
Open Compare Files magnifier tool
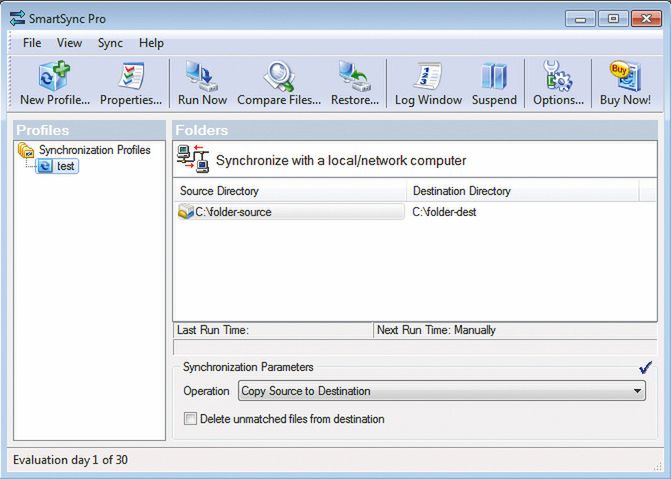click(279, 76)
